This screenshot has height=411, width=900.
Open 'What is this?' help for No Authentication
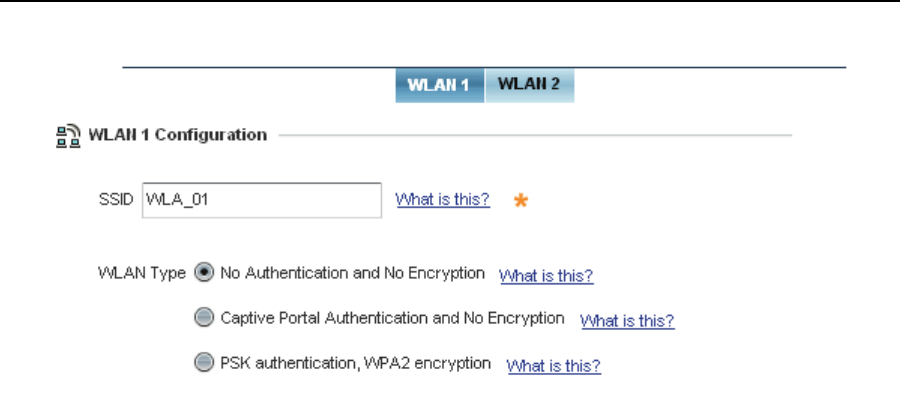click(x=546, y=275)
